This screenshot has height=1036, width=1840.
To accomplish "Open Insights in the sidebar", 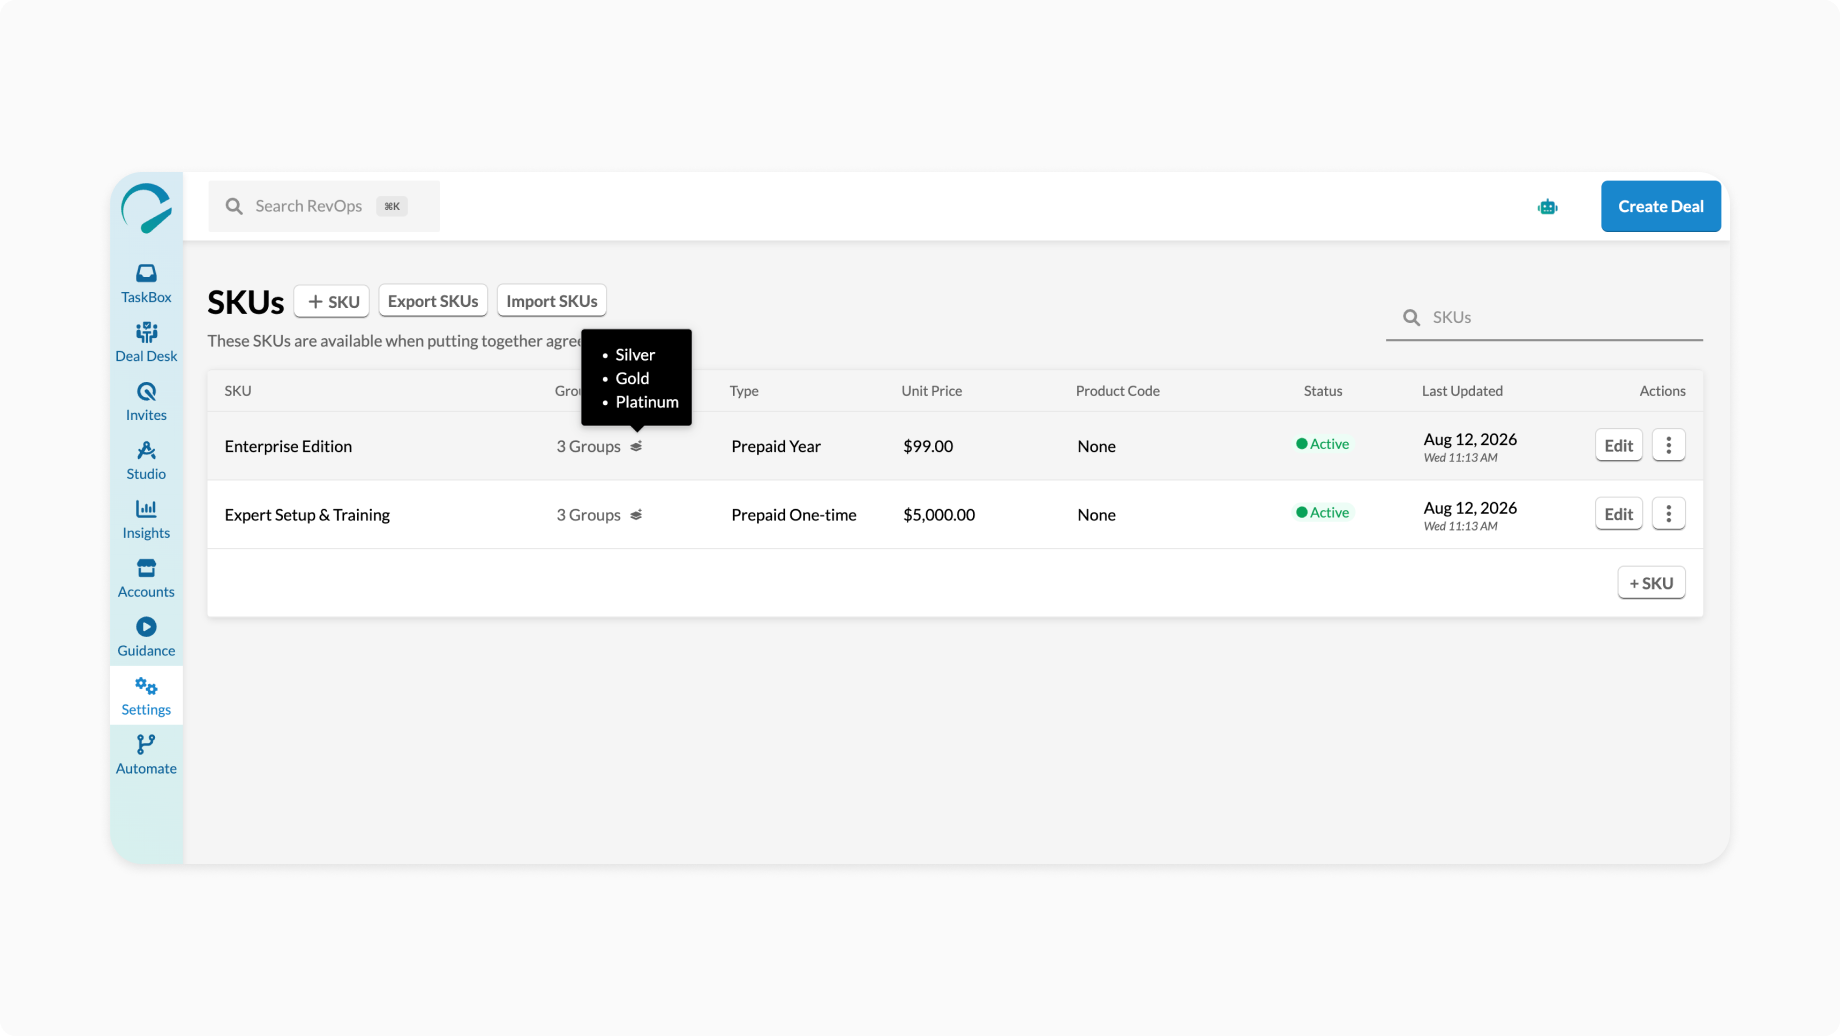I will [x=146, y=520].
